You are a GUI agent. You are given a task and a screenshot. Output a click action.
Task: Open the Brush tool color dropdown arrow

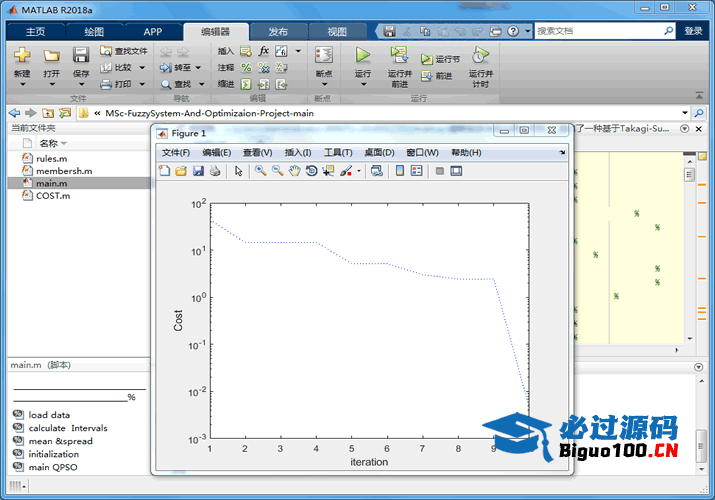coord(359,171)
